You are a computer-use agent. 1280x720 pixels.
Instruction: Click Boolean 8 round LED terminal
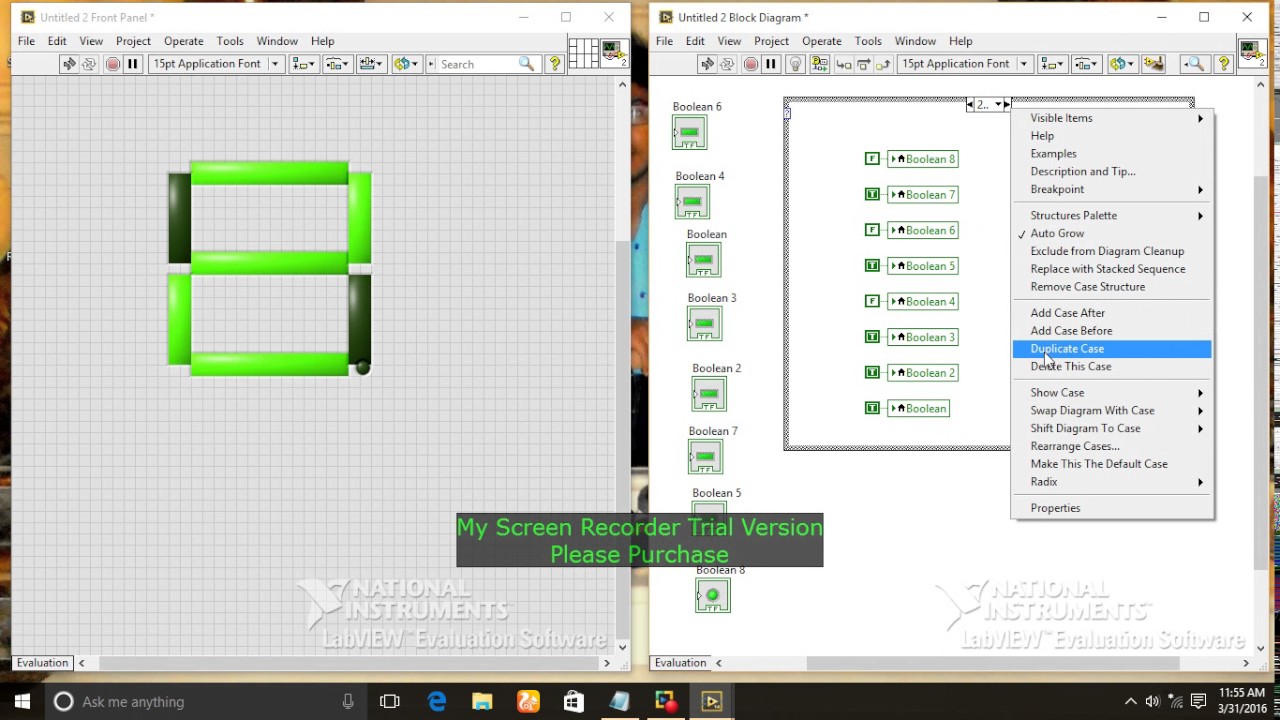point(712,596)
